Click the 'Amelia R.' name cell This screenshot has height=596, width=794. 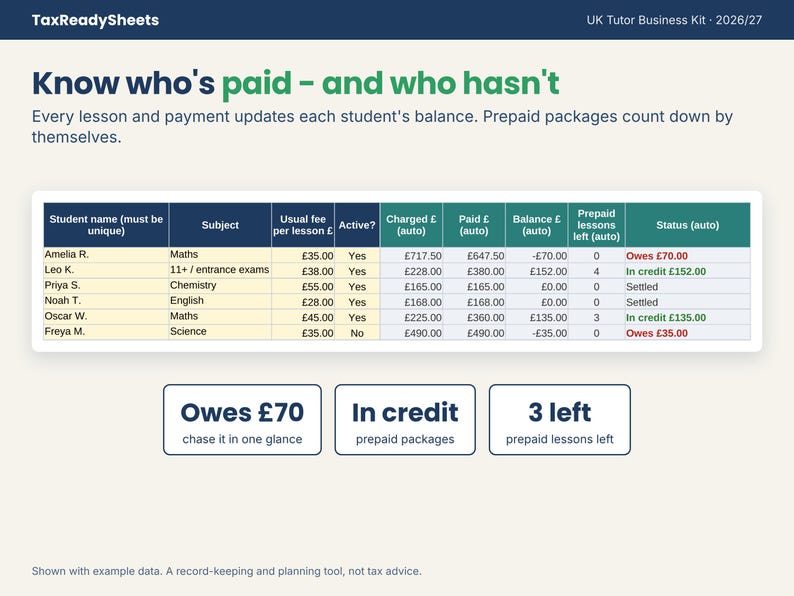point(106,255)
